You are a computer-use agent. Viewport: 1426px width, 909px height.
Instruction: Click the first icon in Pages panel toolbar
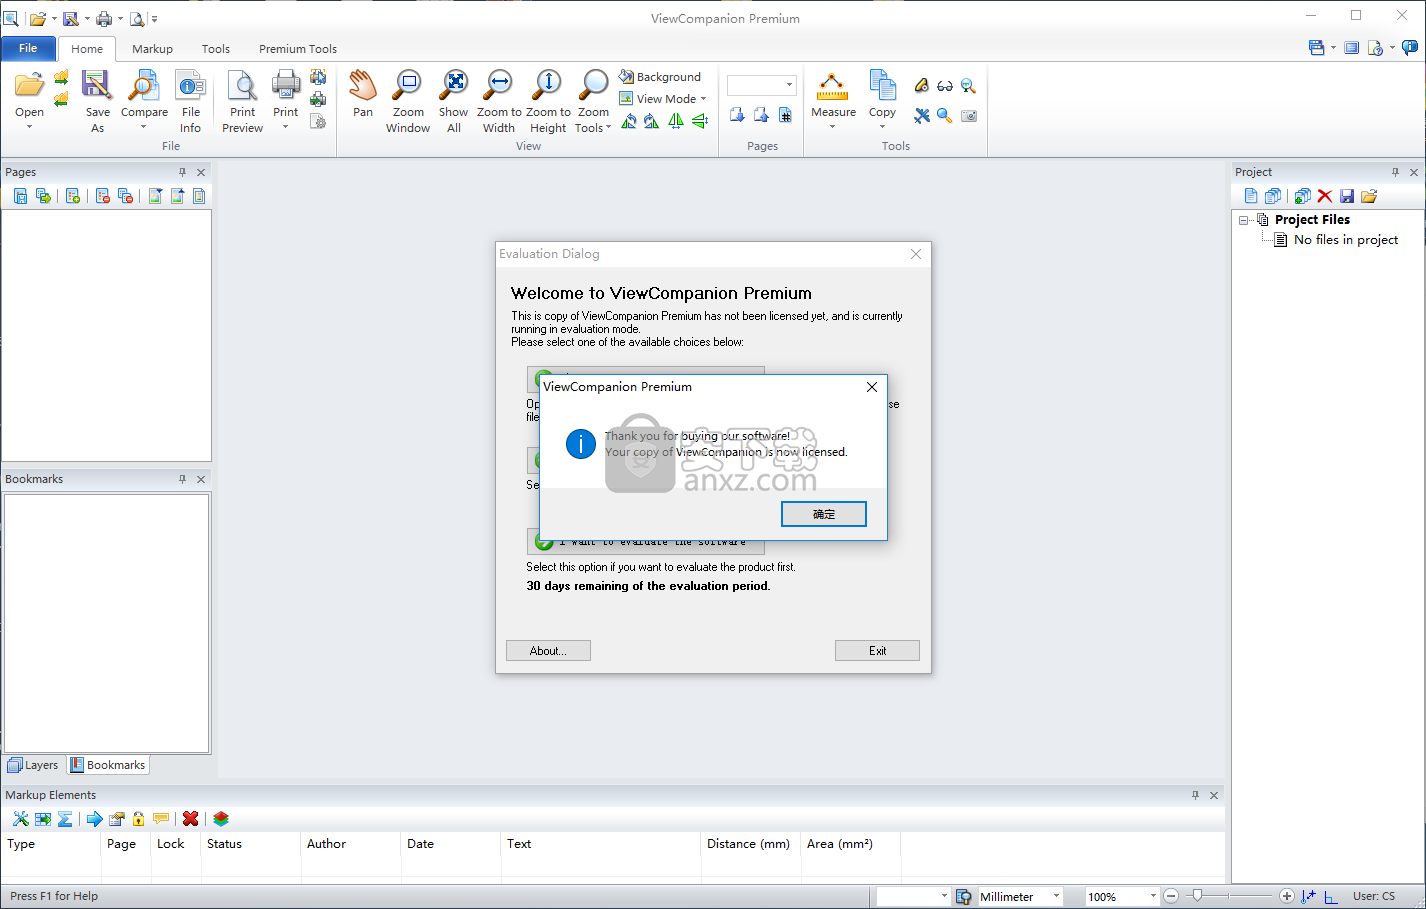coord(20,196)
